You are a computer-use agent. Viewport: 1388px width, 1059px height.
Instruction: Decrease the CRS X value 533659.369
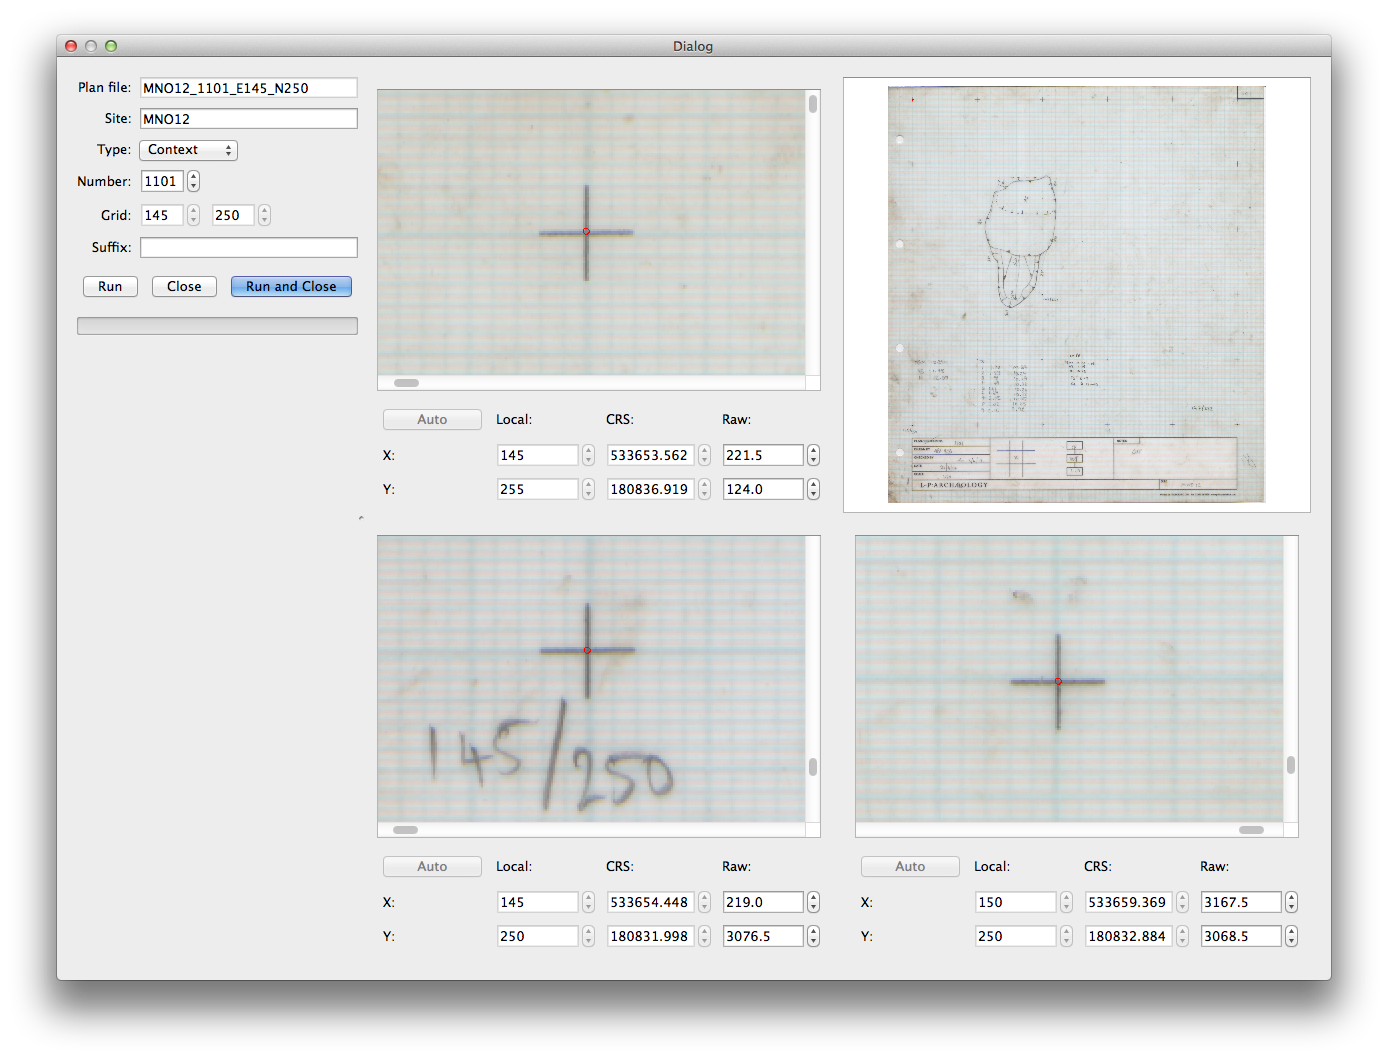(1182, 906)
